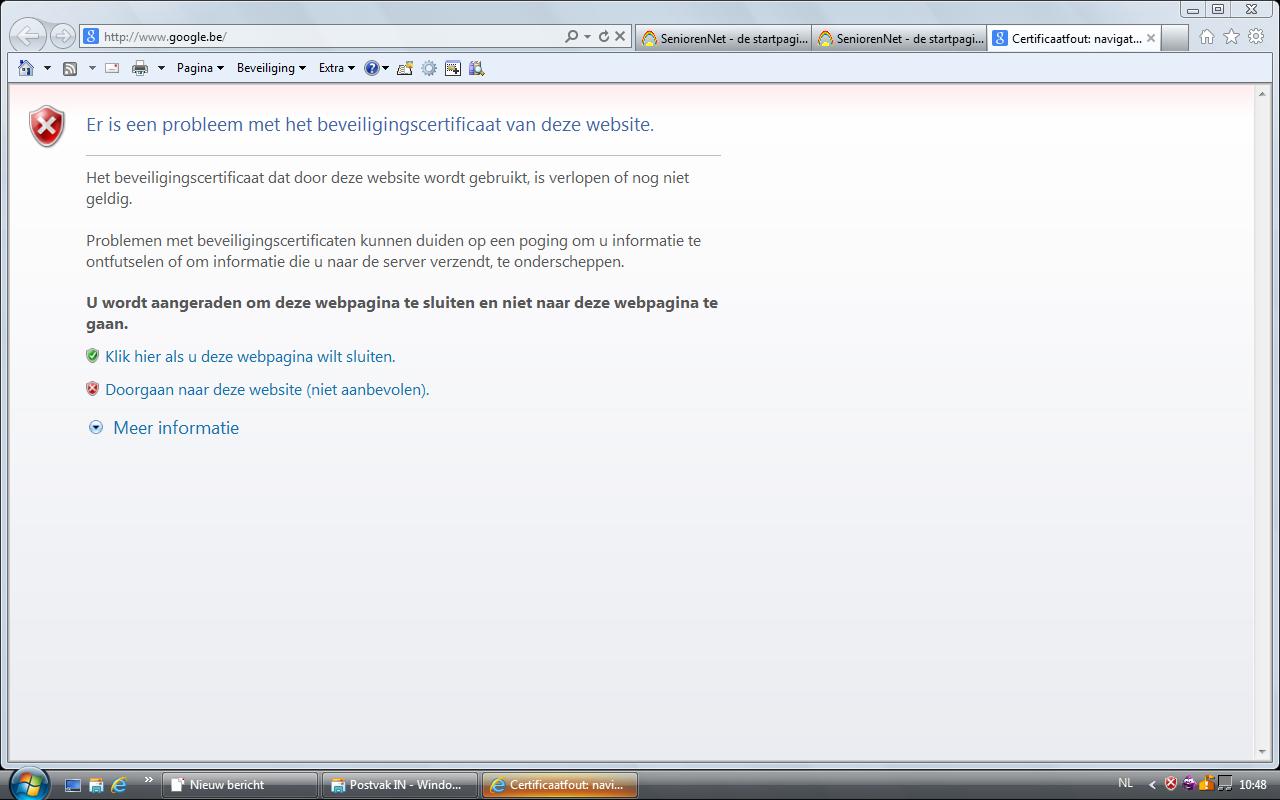Screen dimensions: 1280x800
Task: Click the Refresh icon in address bar
Action: click(x=604, y=37)
